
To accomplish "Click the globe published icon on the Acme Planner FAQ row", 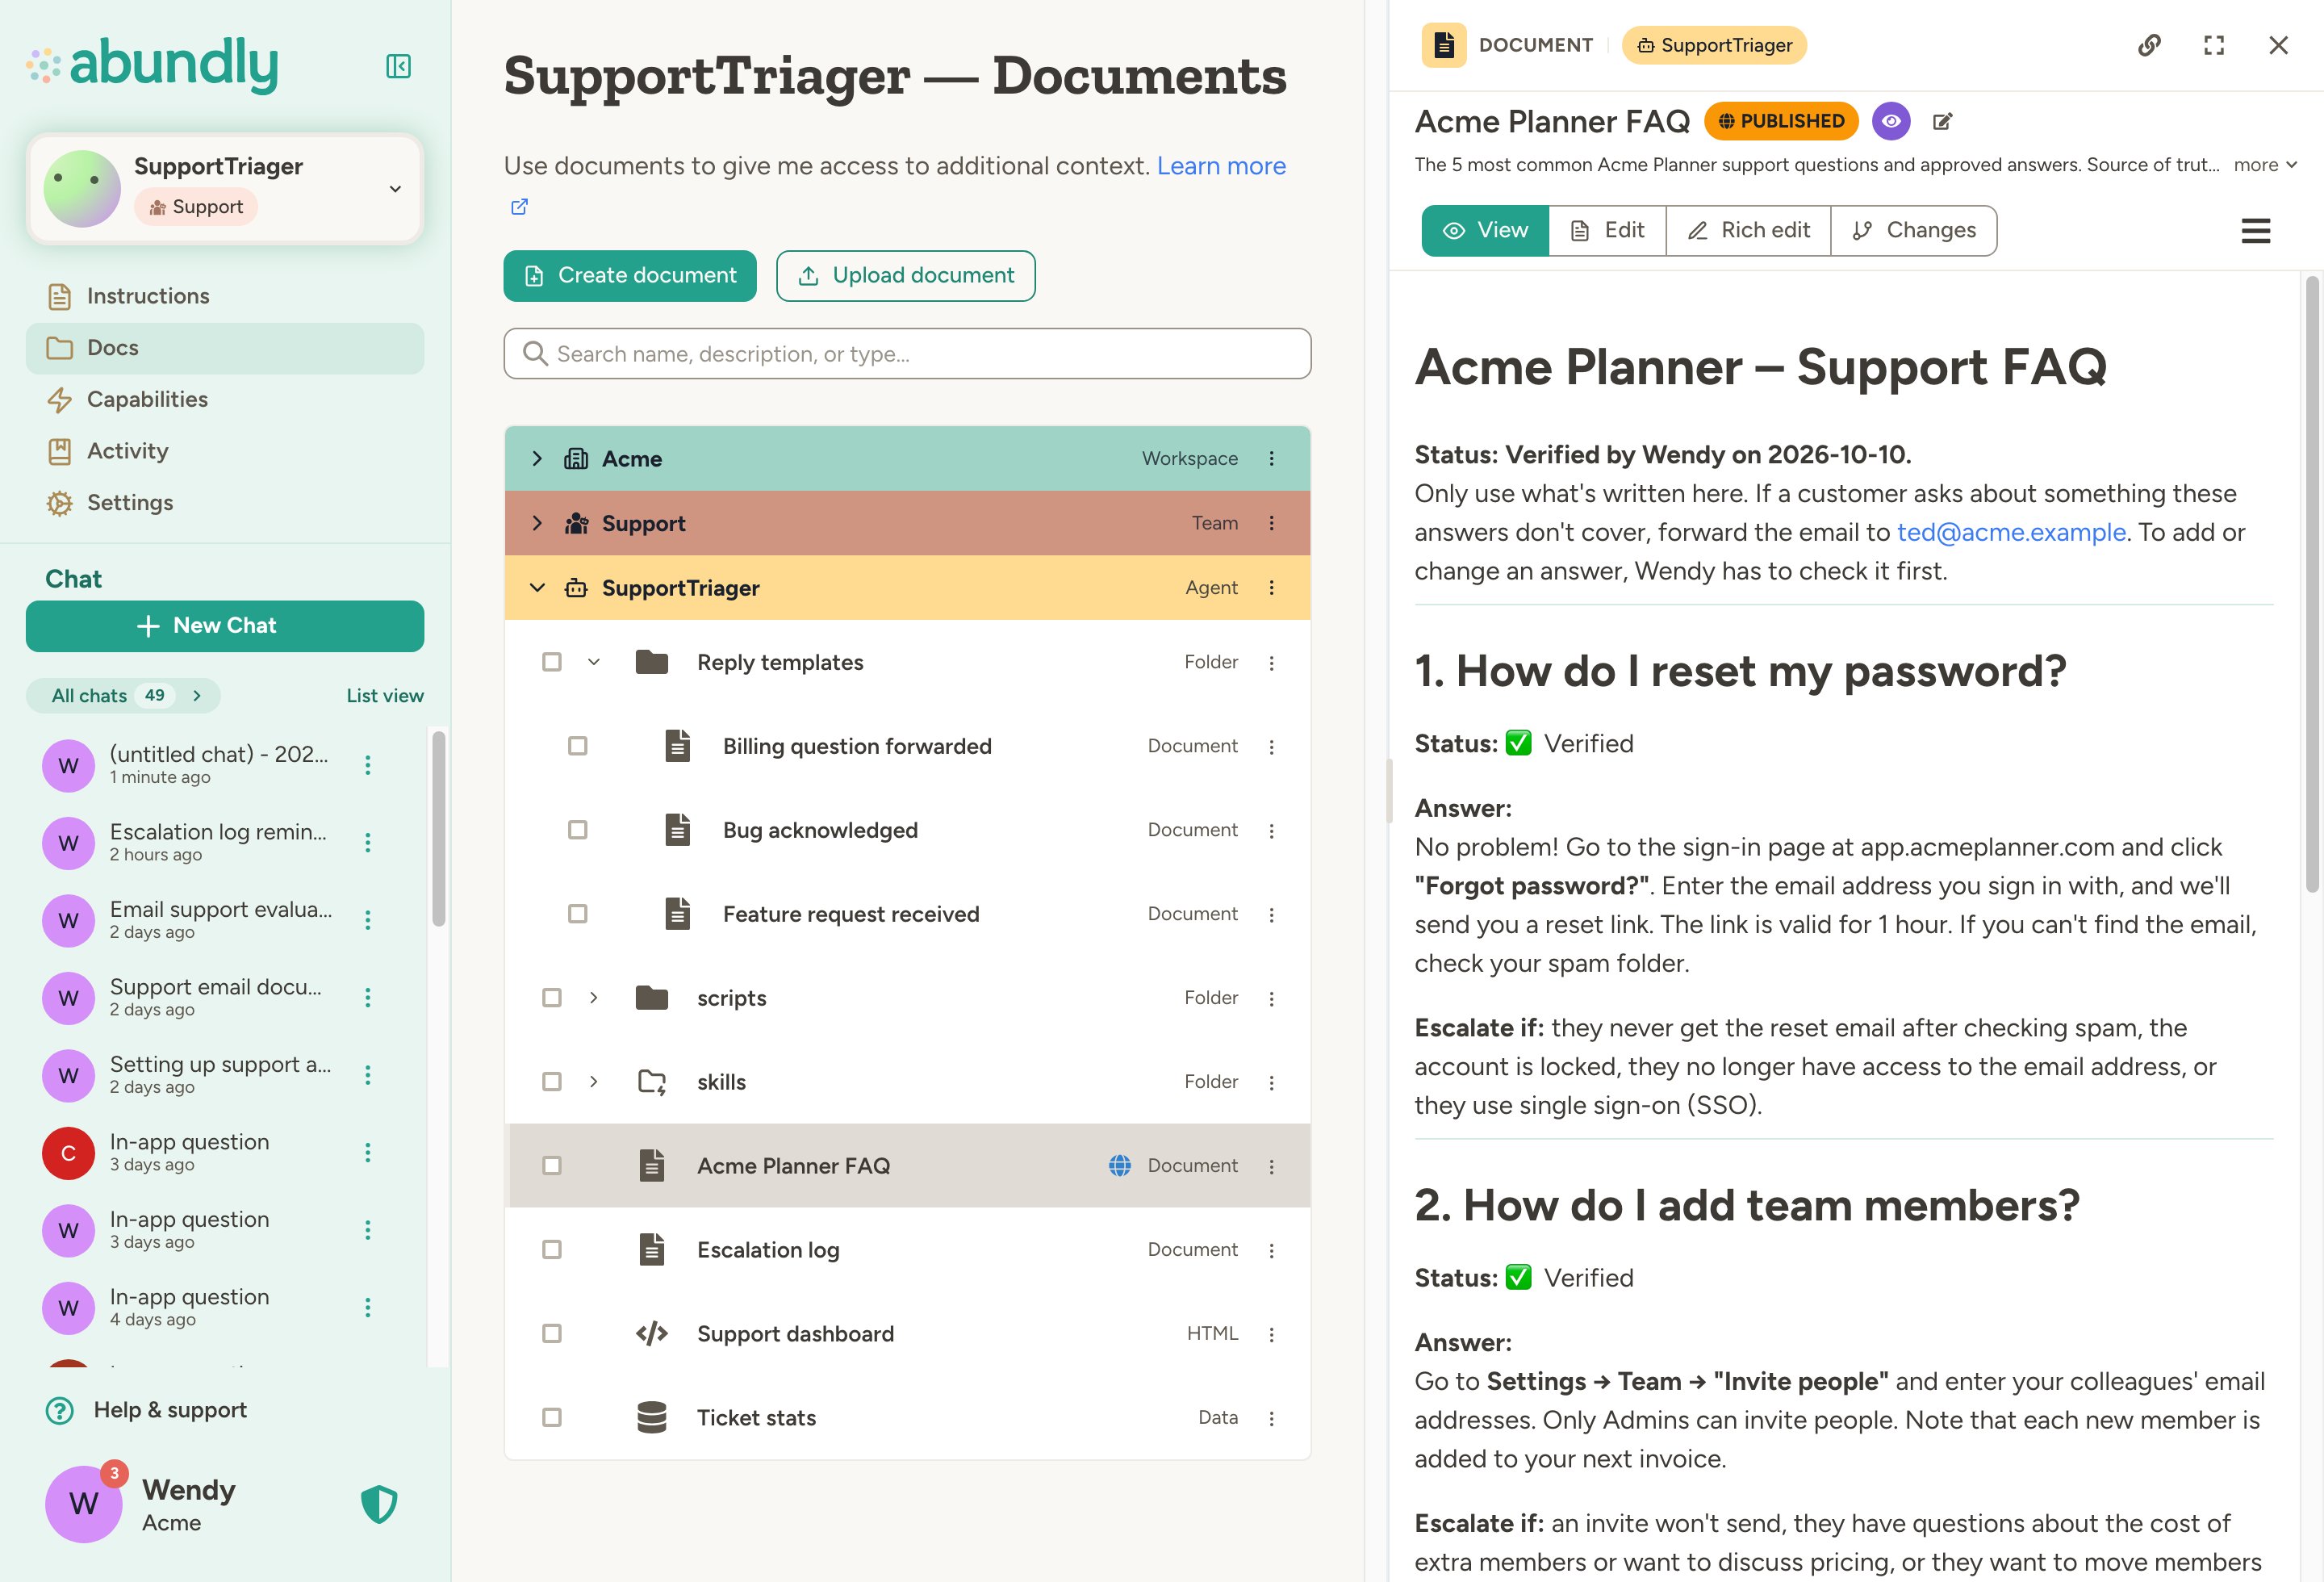I will tap(1120, 1165).
